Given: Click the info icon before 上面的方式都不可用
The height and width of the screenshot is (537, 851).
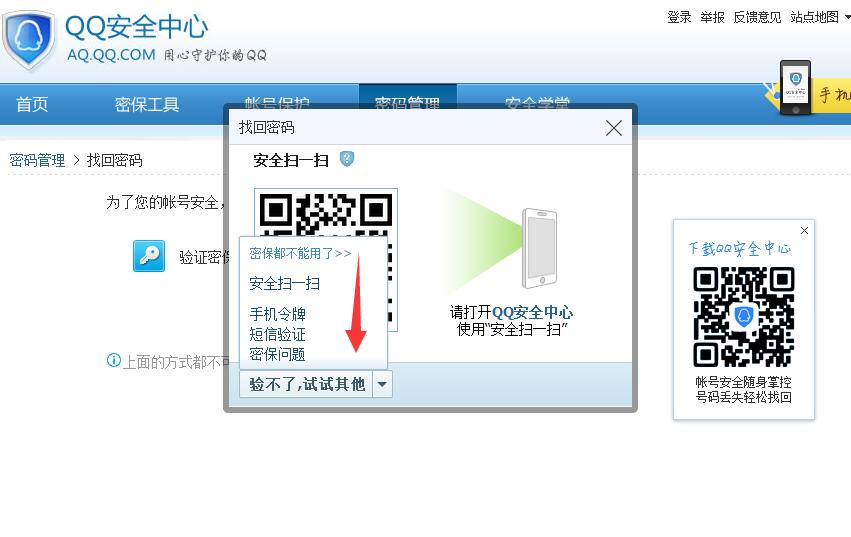Looking at the screenshot, I should 113,360.
